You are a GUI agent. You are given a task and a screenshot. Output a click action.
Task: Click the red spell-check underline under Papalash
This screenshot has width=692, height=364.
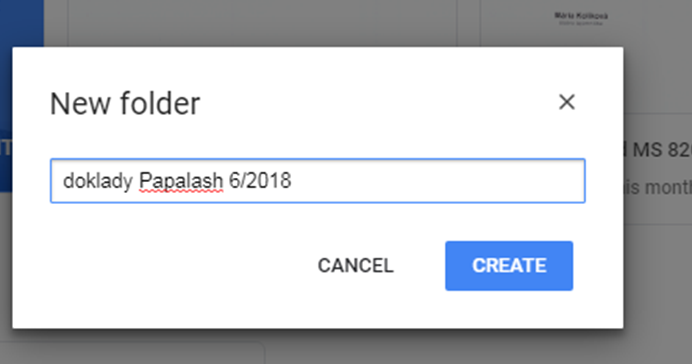coord(181,191)
